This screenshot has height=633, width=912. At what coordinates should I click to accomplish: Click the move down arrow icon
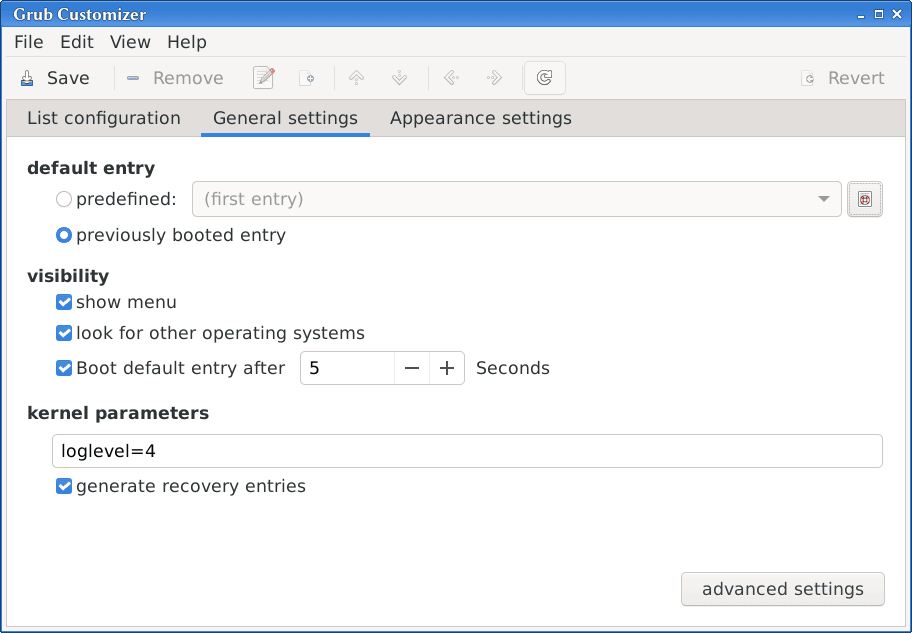point(400,78)
